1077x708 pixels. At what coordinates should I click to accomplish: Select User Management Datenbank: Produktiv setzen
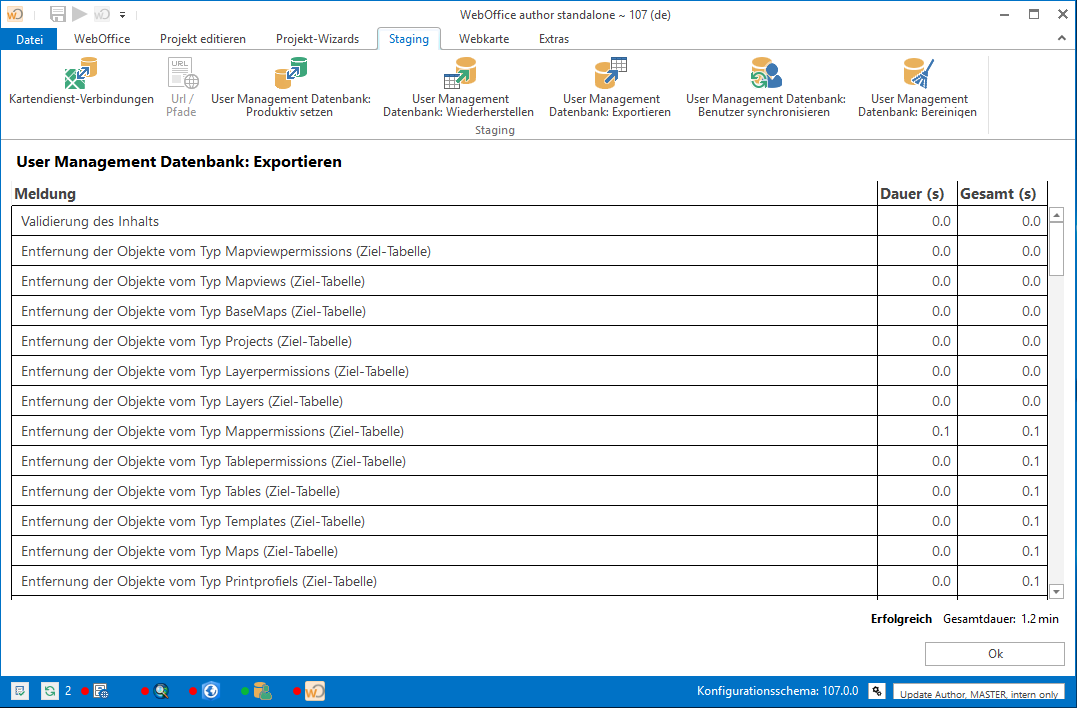coord(290,87)
